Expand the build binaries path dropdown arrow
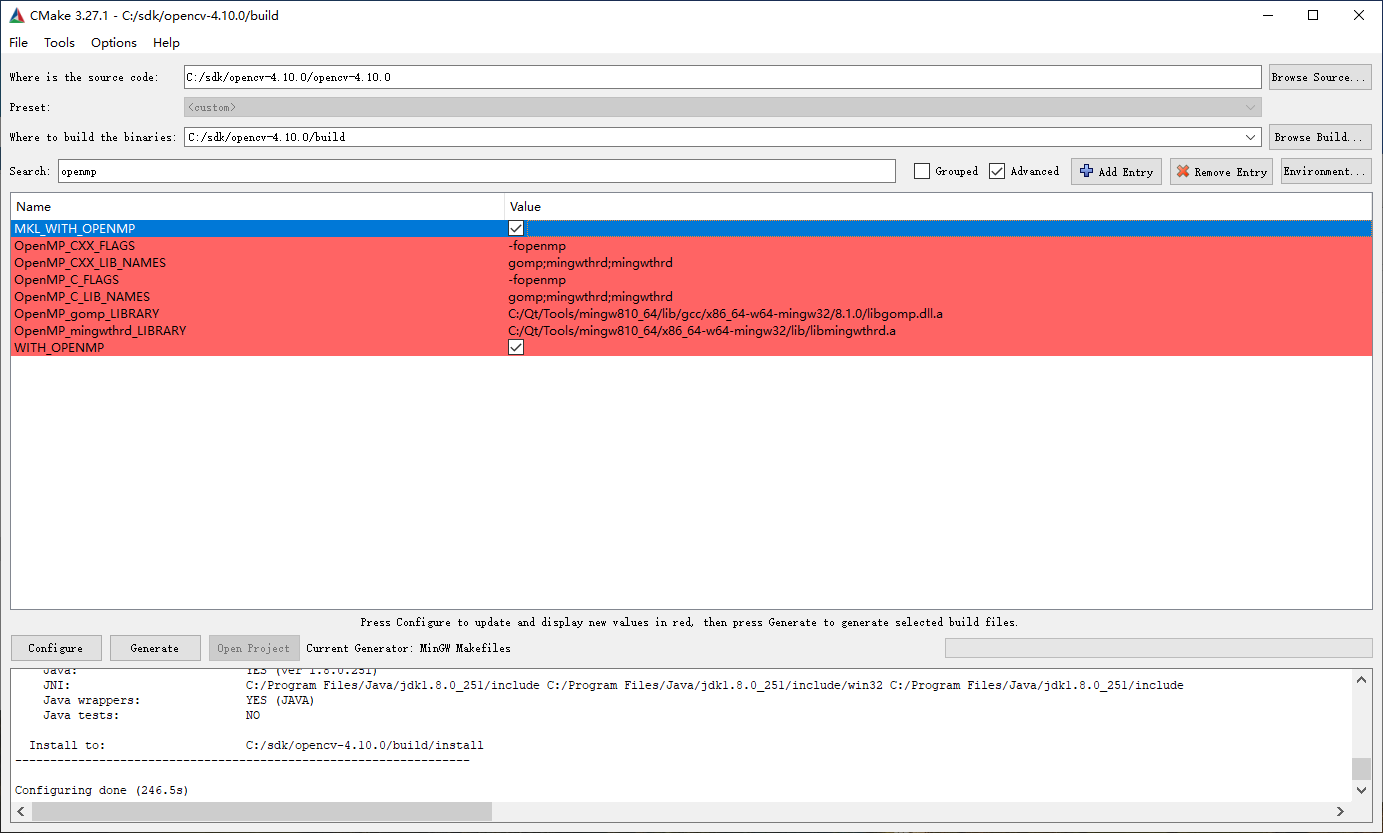 pos(1251,137)
